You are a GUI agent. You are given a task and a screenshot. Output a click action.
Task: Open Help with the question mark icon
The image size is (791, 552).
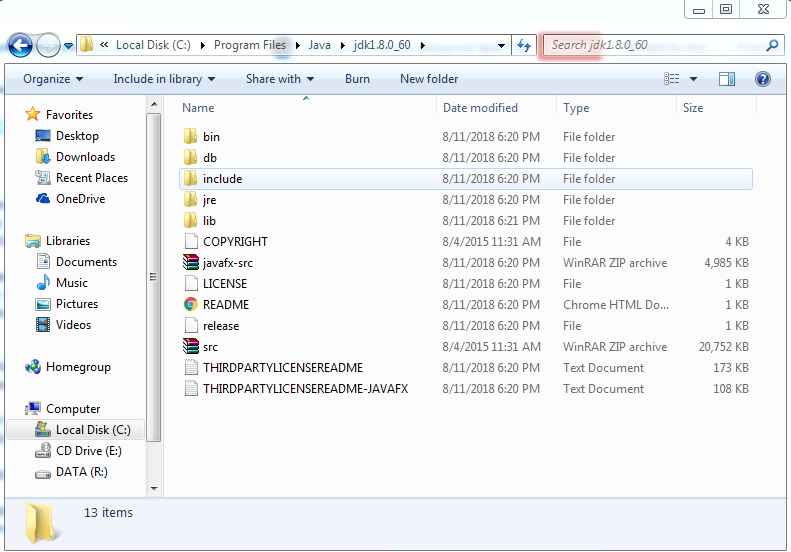[762, 79]
